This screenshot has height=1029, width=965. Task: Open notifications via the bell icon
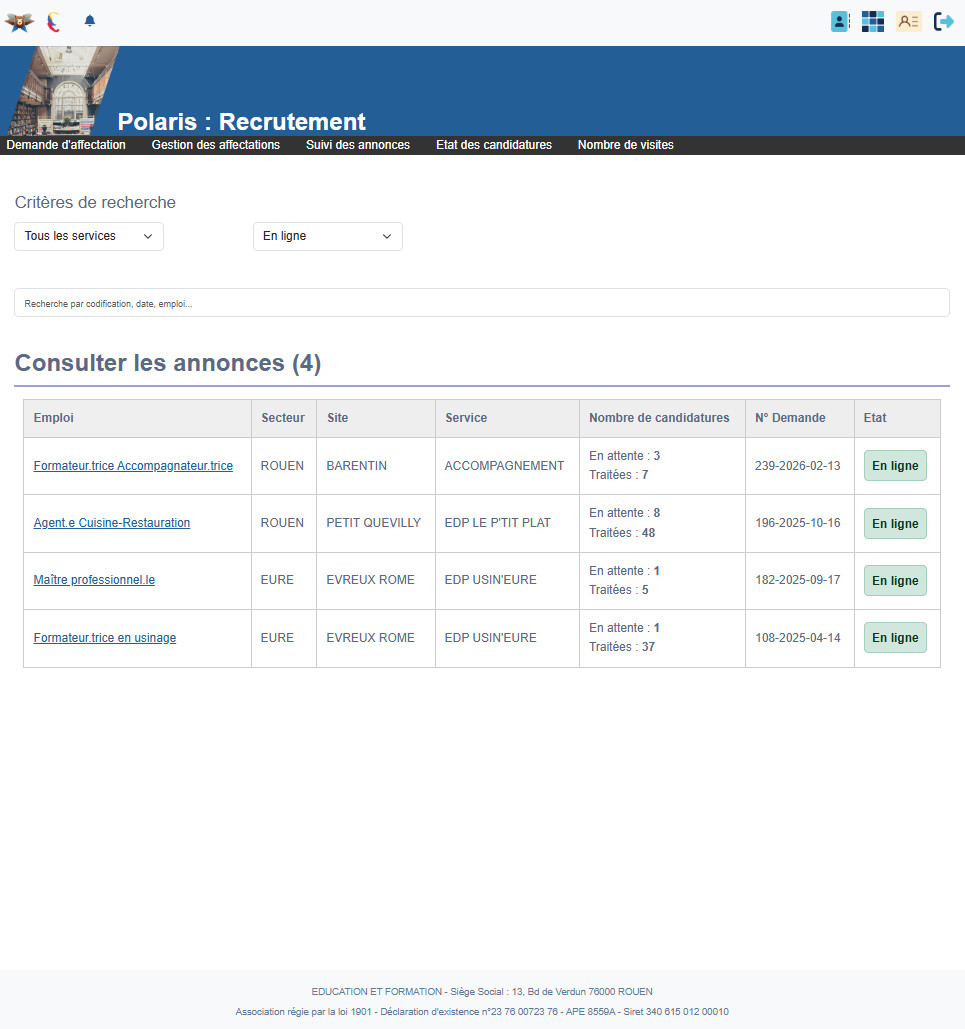pyautogui.click(x=90, y=21)
